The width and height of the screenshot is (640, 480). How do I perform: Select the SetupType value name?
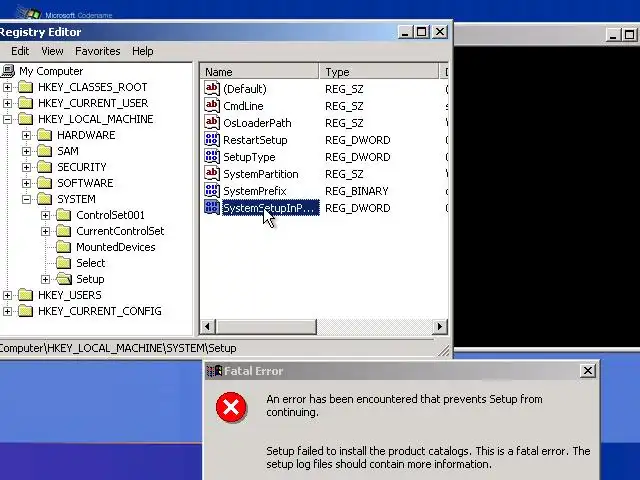249,157
